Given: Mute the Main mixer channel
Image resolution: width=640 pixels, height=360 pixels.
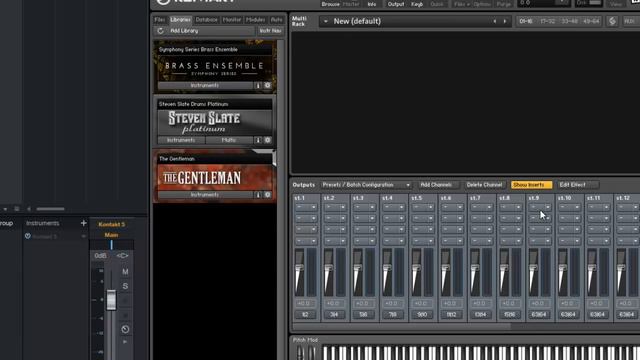Looking at the screenshot, I should [x=125, y=272].
